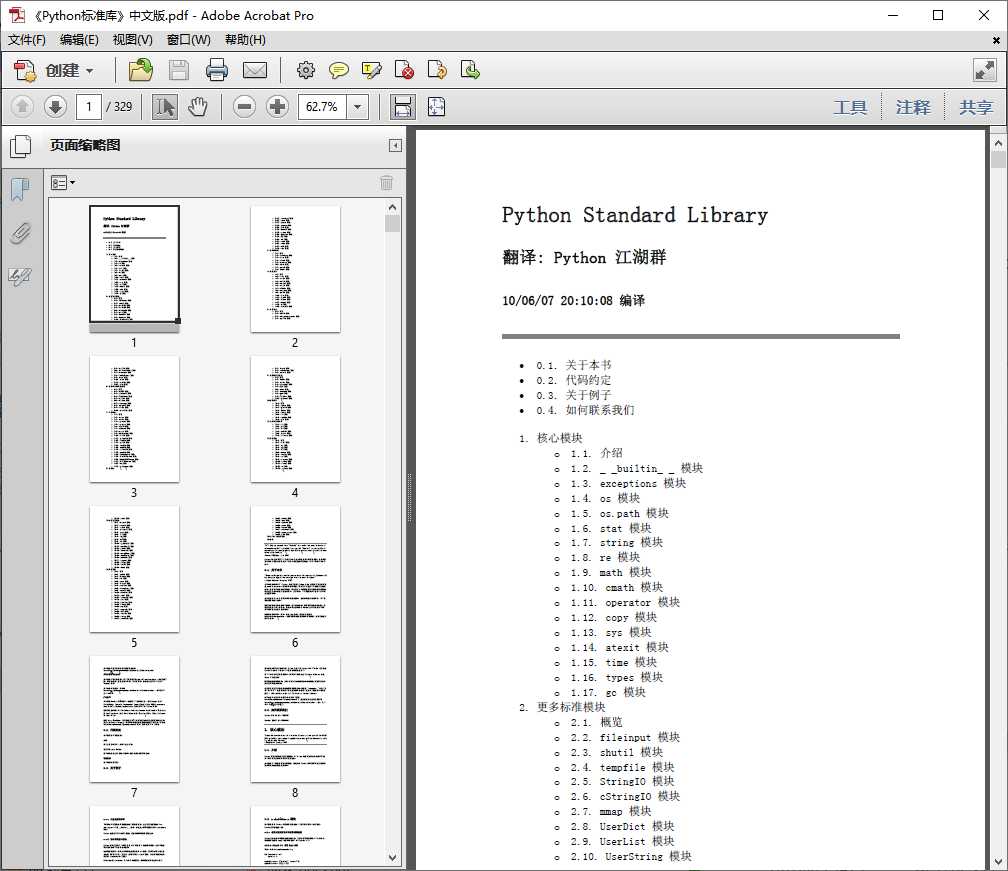Select page 6 thumbnail
Image resolution: width=1008 pixels, height=871 pixels.
click(295, 569)
